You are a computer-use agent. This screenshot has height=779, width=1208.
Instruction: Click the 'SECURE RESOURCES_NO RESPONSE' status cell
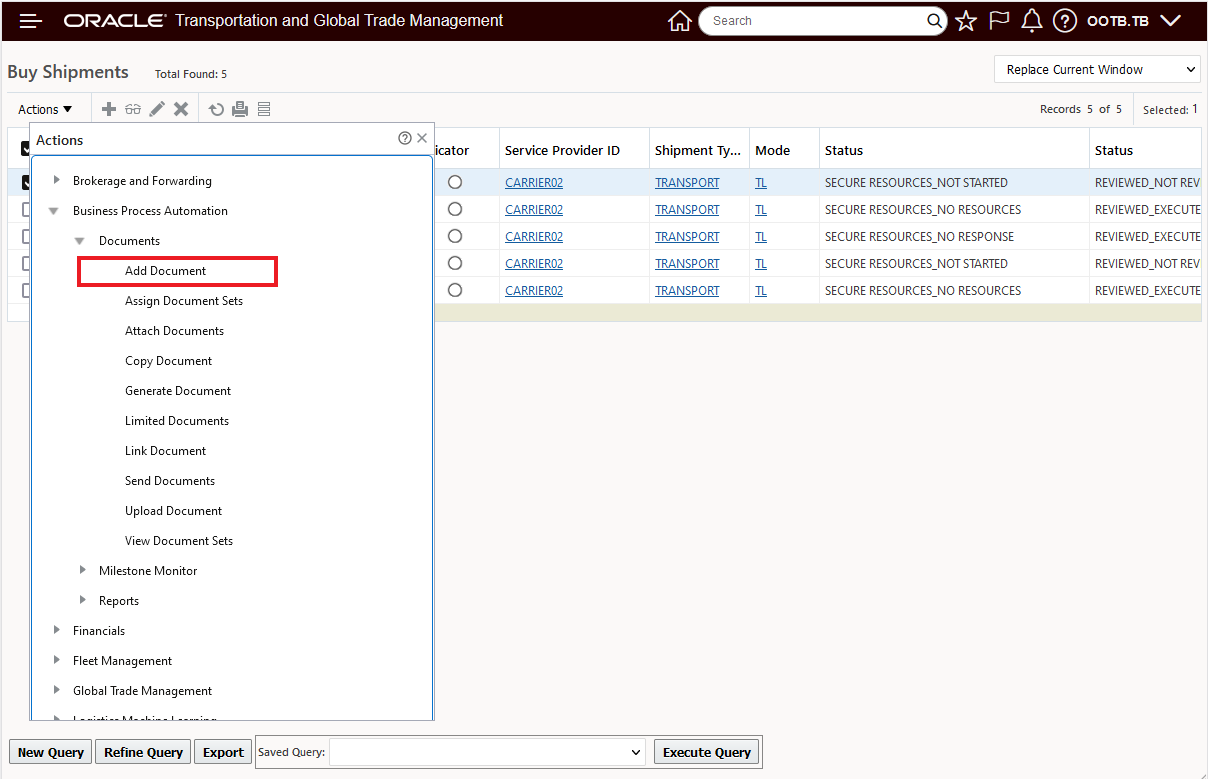pyautogui.click(x=919, y=237)
